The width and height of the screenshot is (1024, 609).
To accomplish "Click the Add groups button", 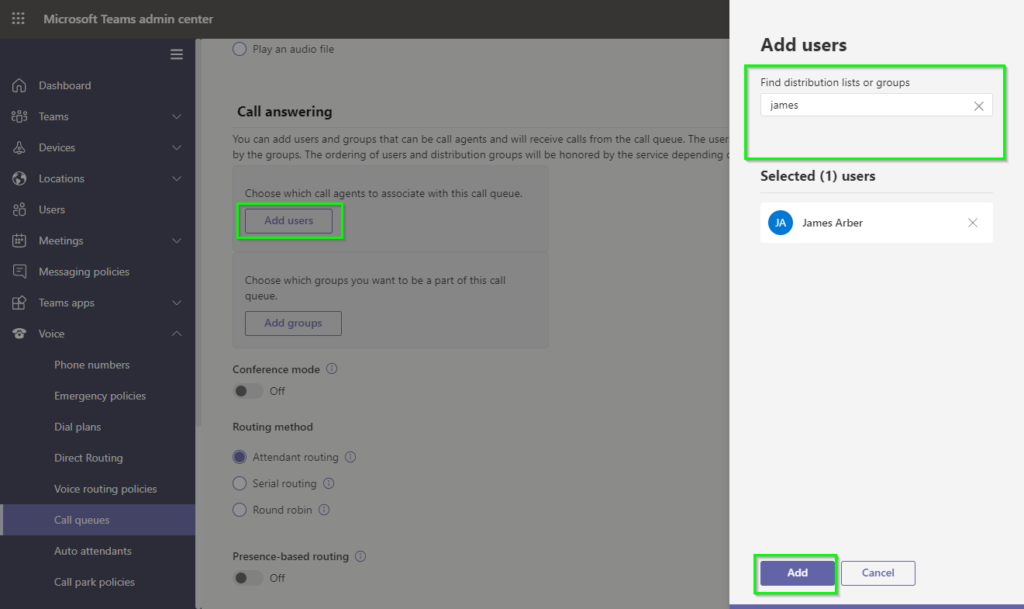I will 293,323.
